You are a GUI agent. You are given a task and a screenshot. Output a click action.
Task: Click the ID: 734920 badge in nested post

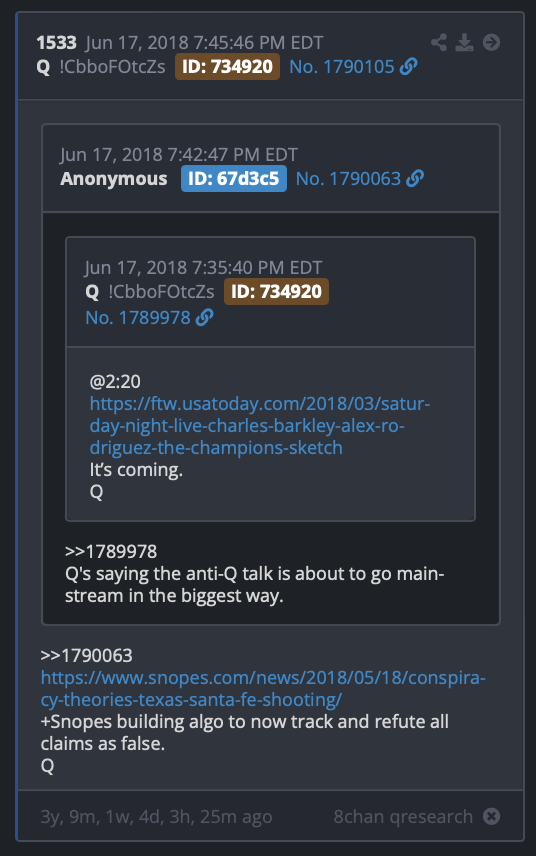coord(276,292)
